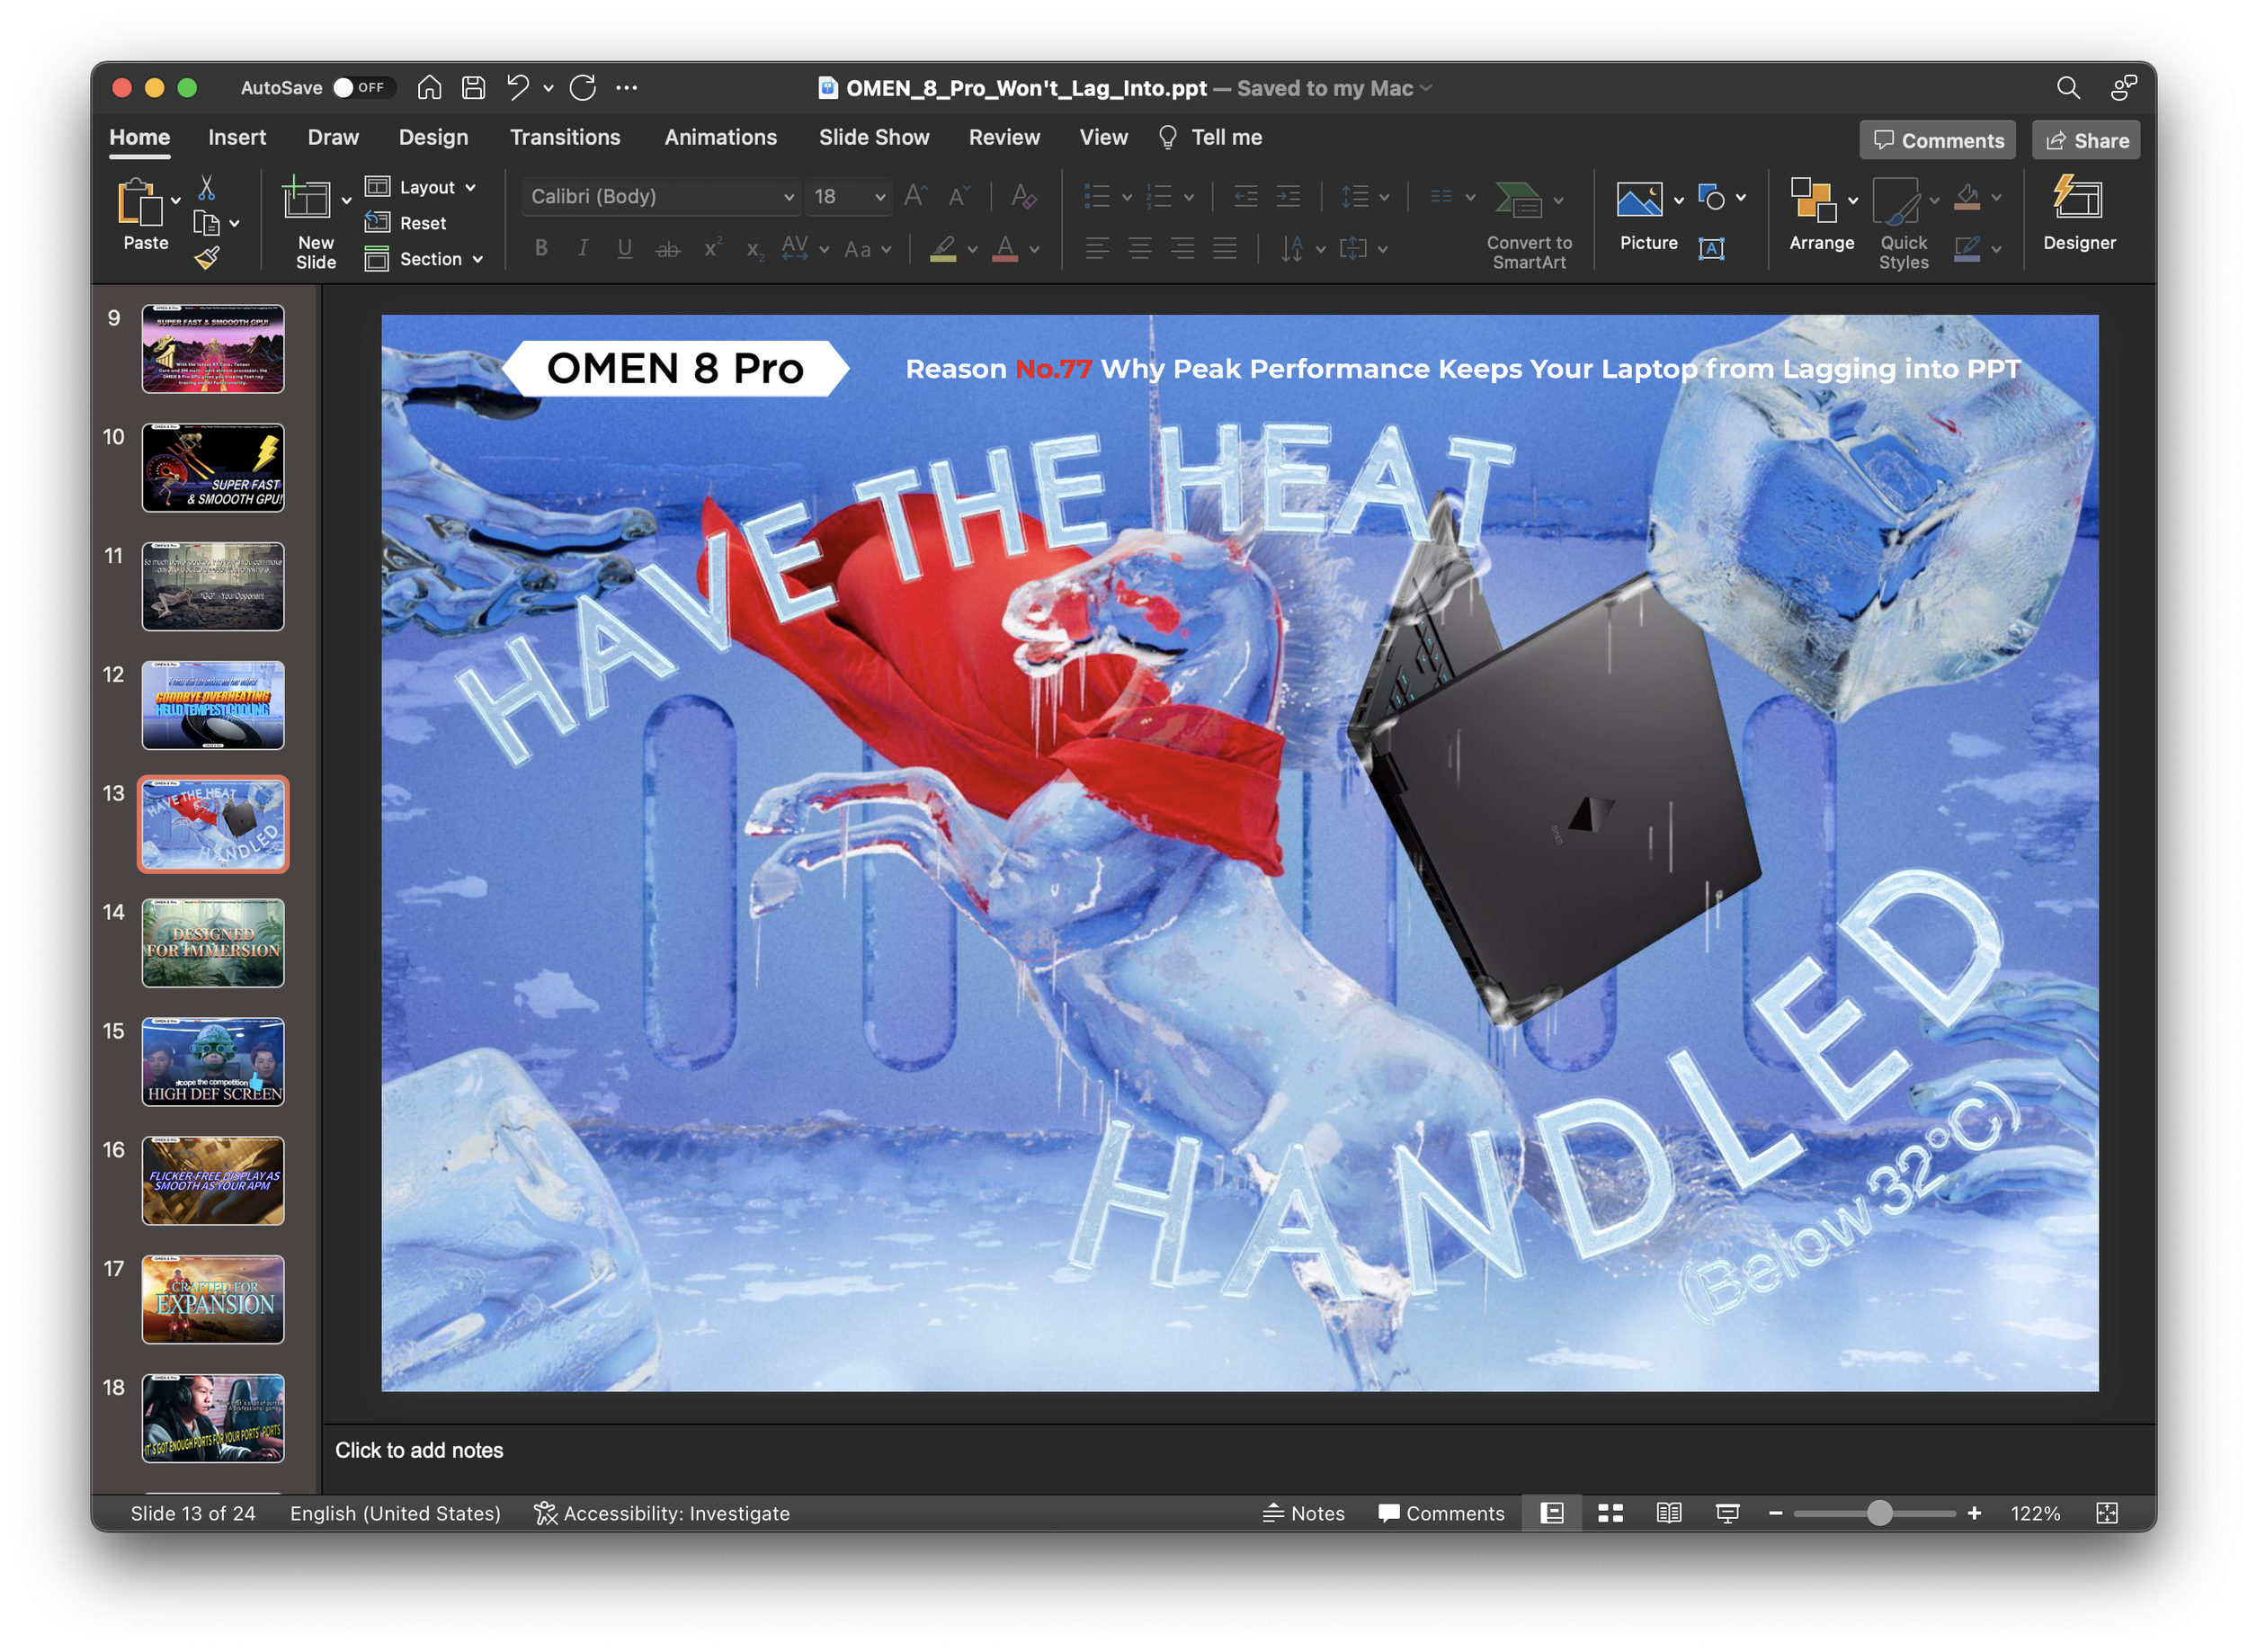Screen dimensions: 2248x1652
Task: Switch to Slide Sorter view
Action: tap(1610, 1513)
